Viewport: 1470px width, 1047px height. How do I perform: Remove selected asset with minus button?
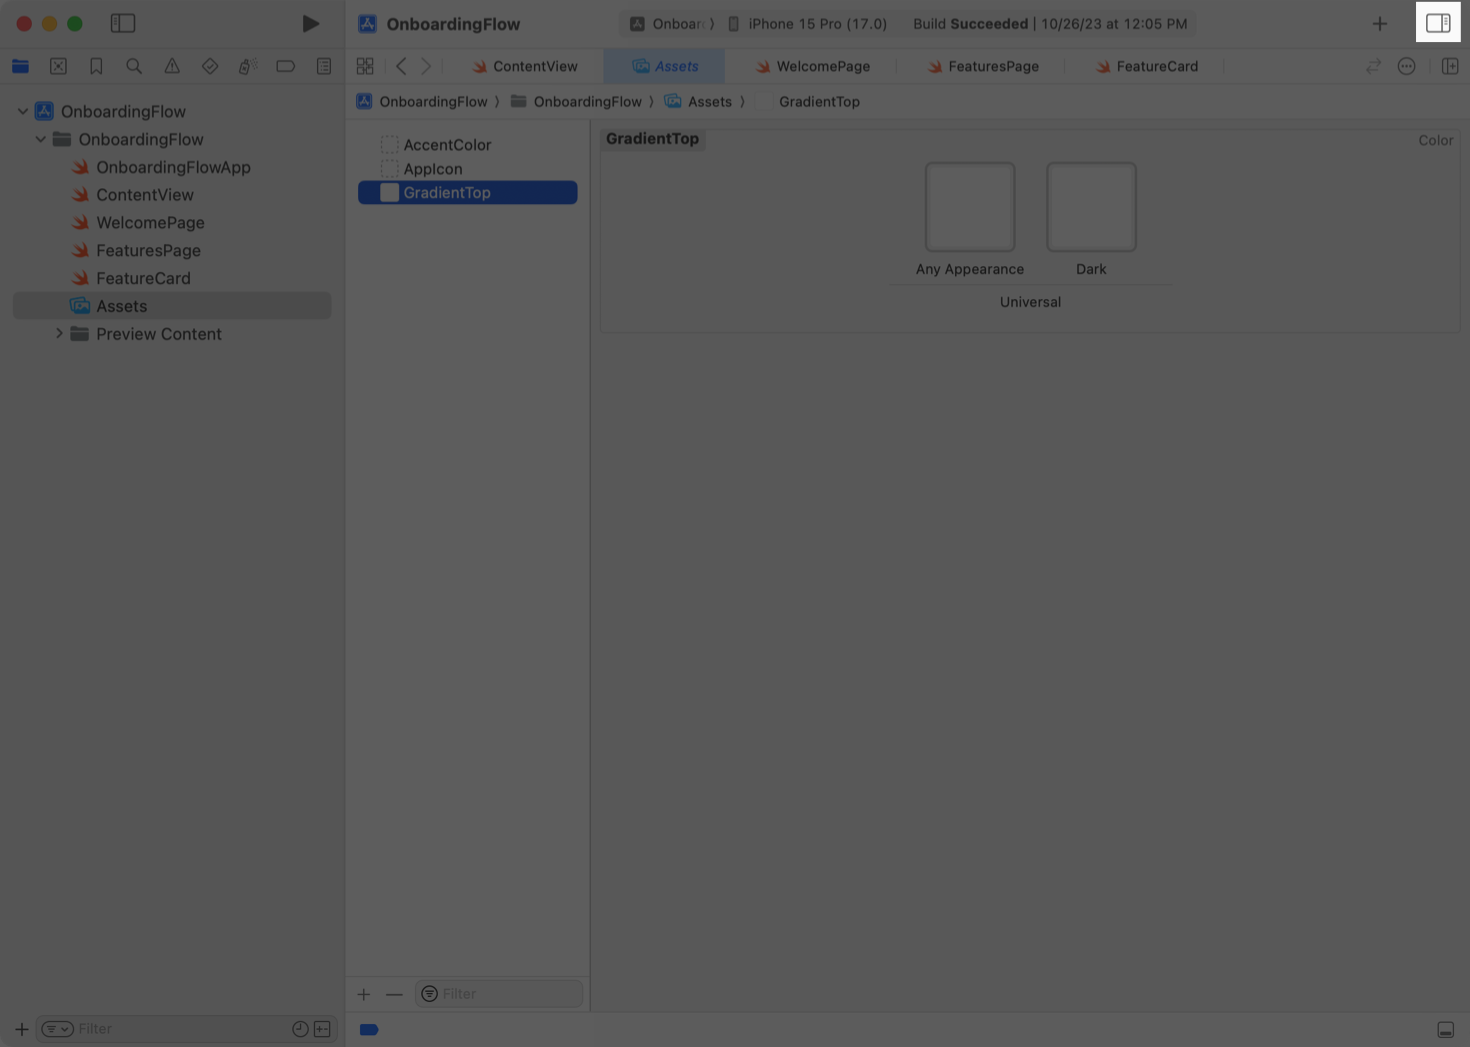point(394,994)
